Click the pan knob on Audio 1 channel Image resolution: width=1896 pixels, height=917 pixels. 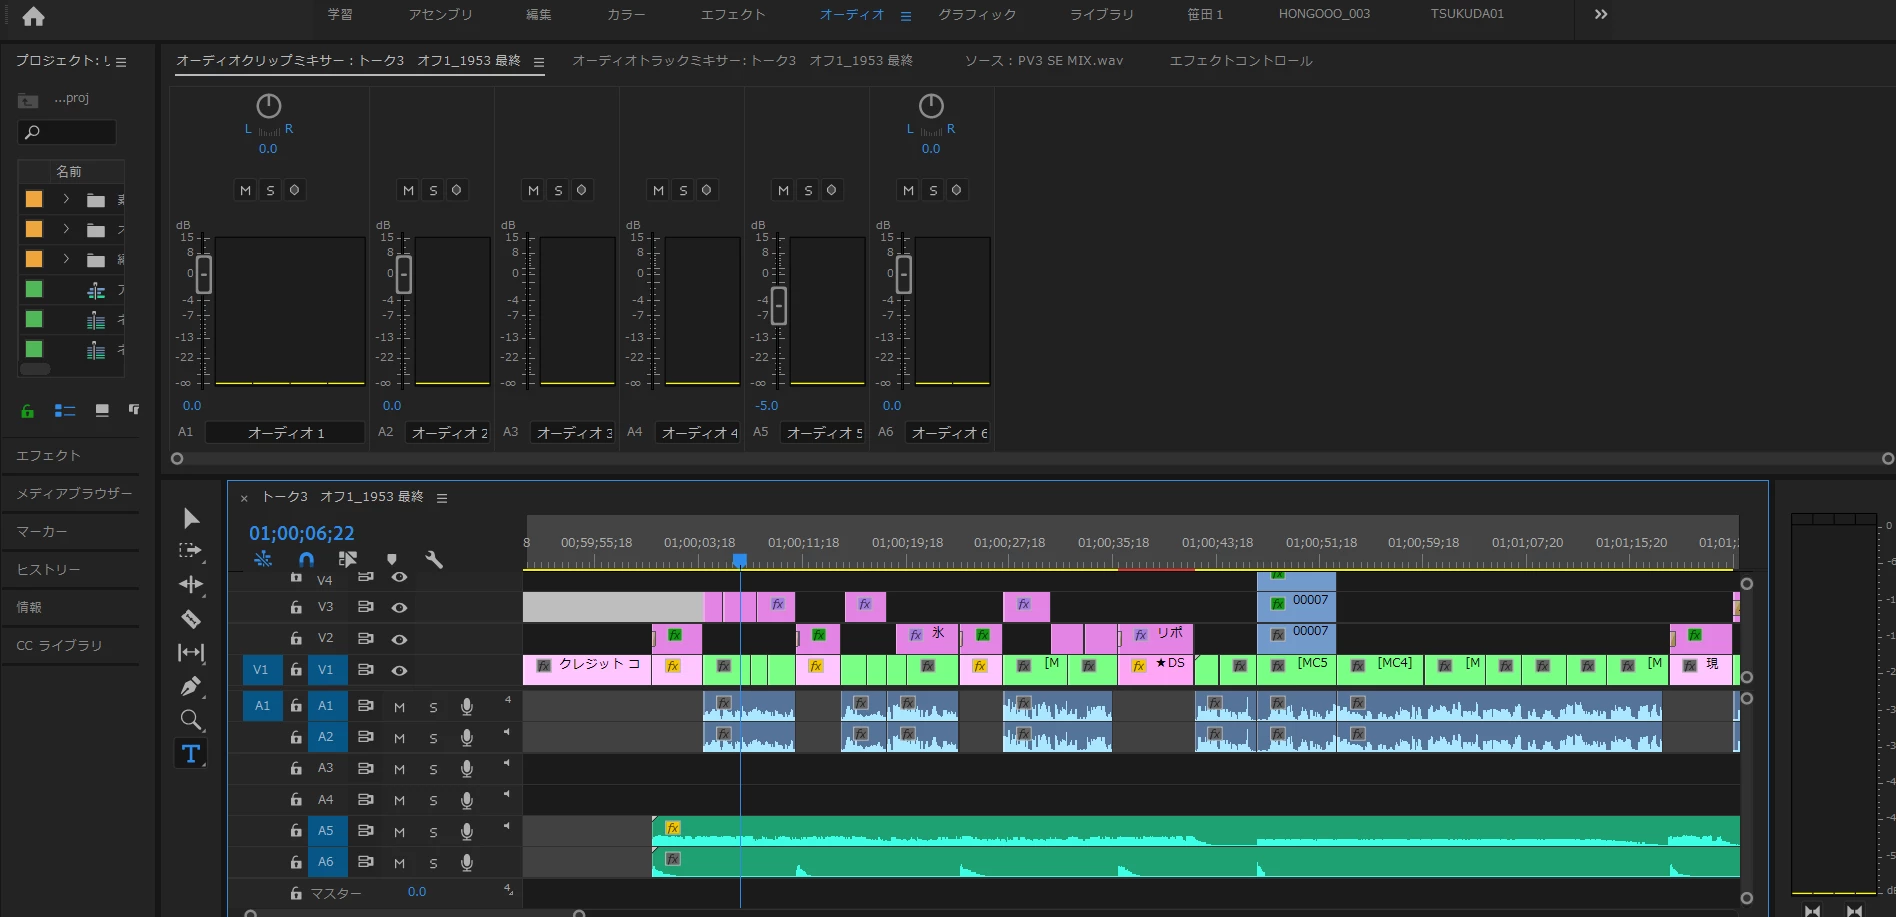[x=269, y=106]
